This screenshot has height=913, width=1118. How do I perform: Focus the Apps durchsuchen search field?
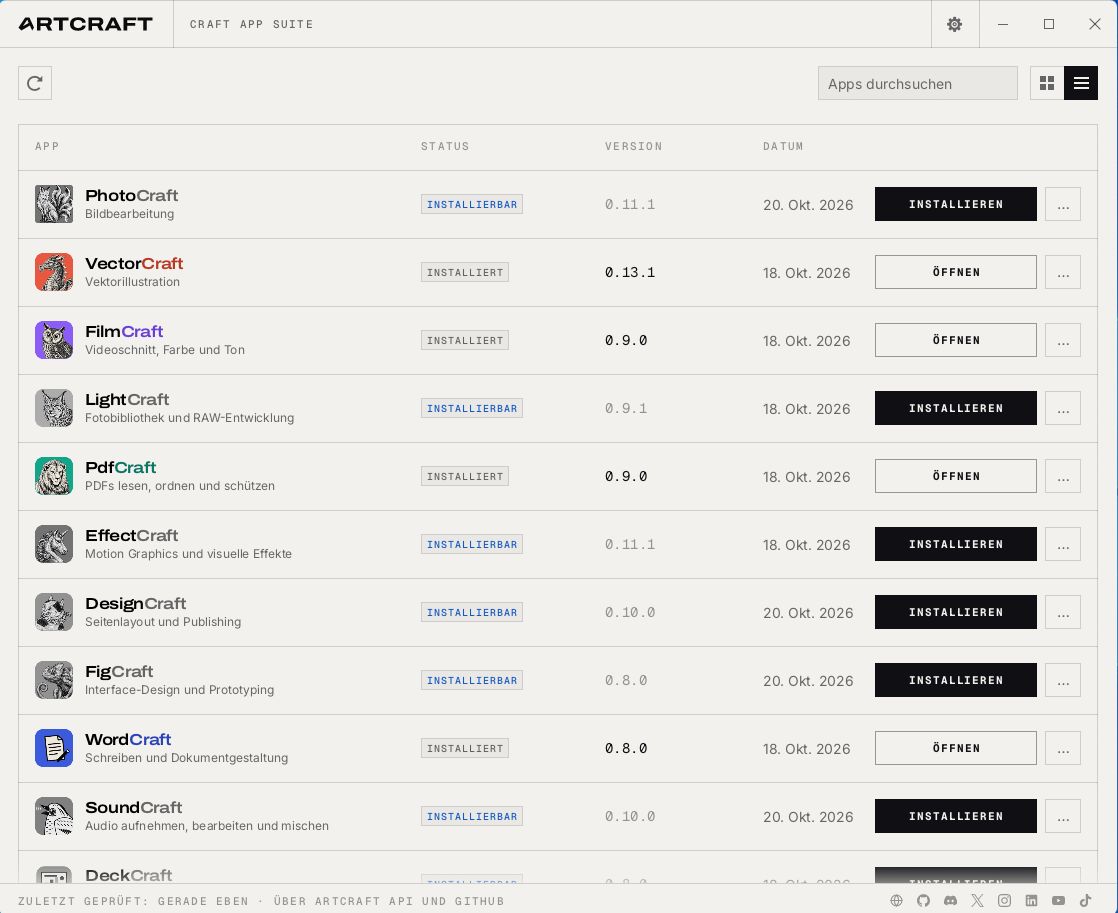pos(918,83)
